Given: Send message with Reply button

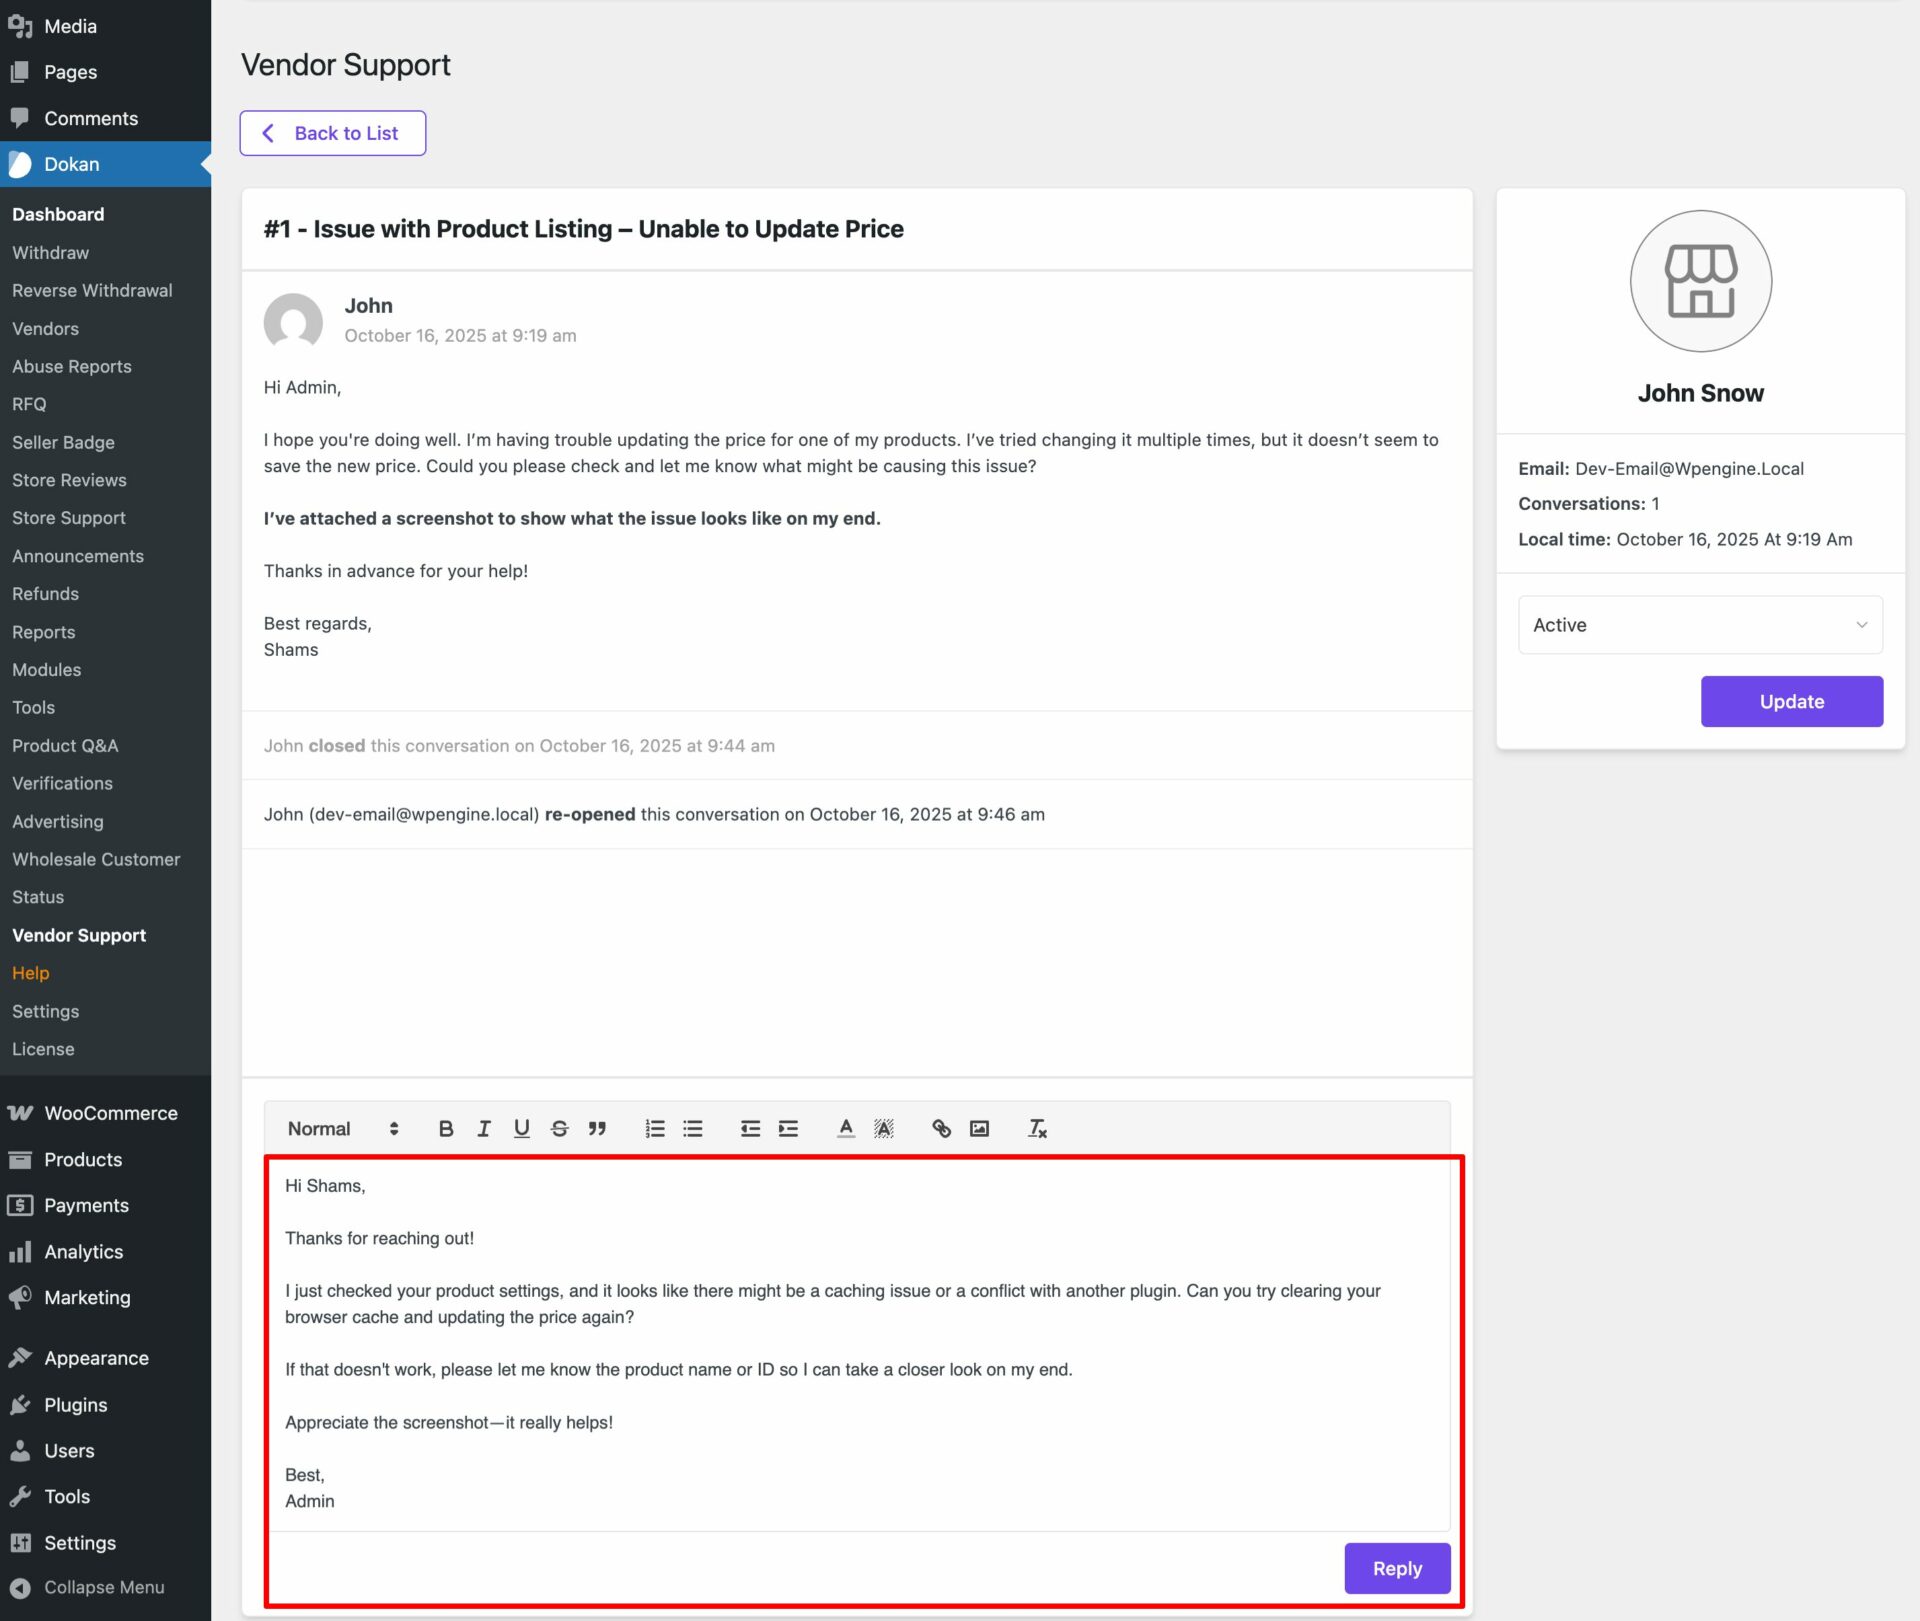Looking at the screenshot, I should click(1396, 1568).
